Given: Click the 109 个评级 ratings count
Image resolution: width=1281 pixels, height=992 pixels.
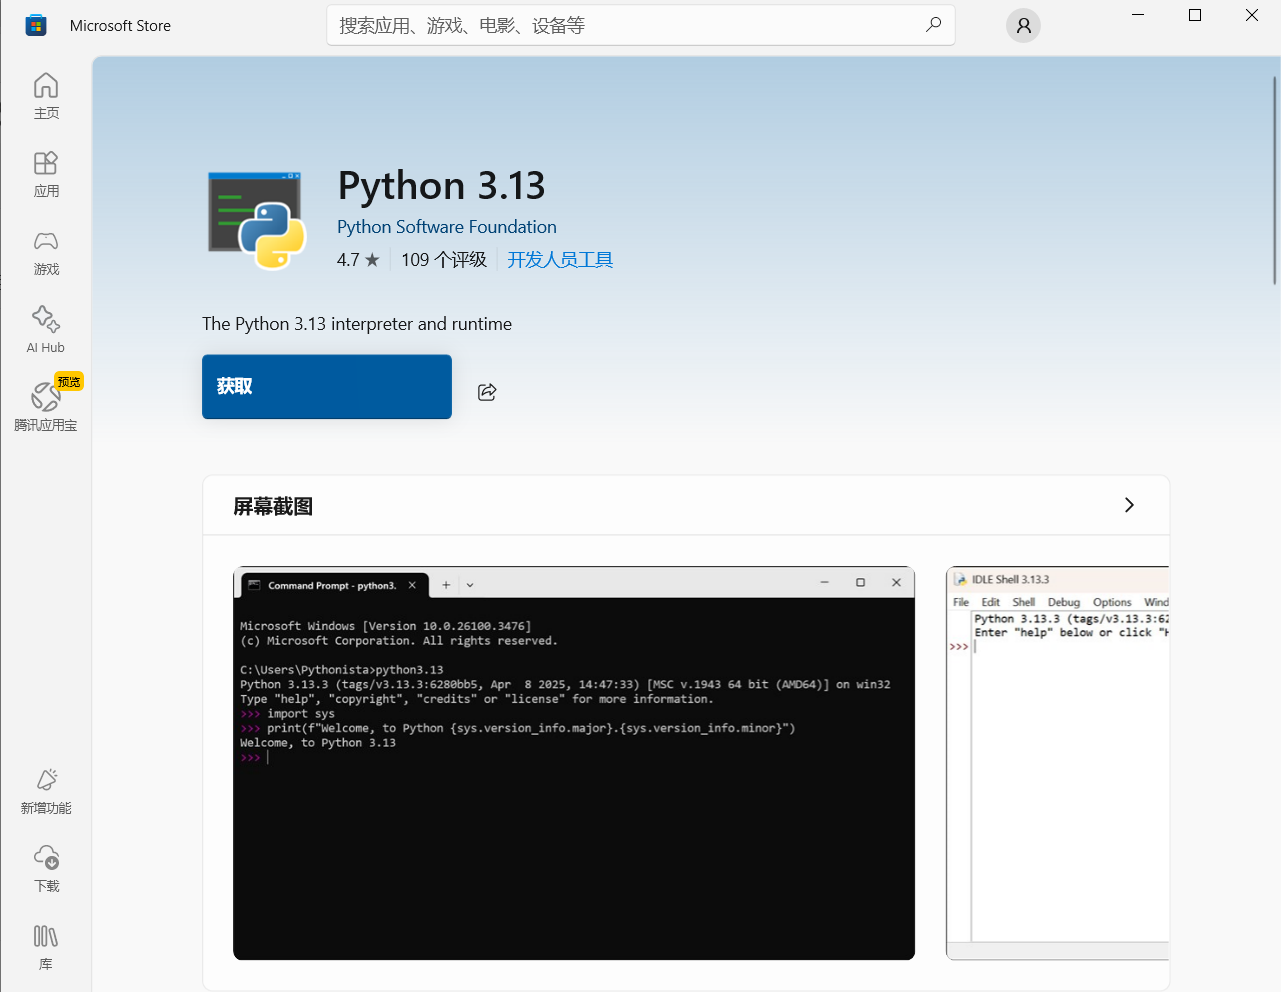Looking at the screenshot, I should (443, 259).
